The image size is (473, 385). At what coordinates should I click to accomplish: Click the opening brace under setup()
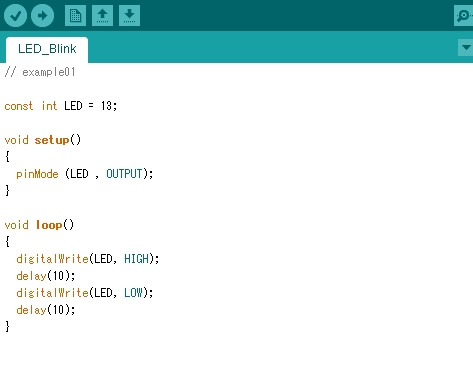[x=7, y=157]
